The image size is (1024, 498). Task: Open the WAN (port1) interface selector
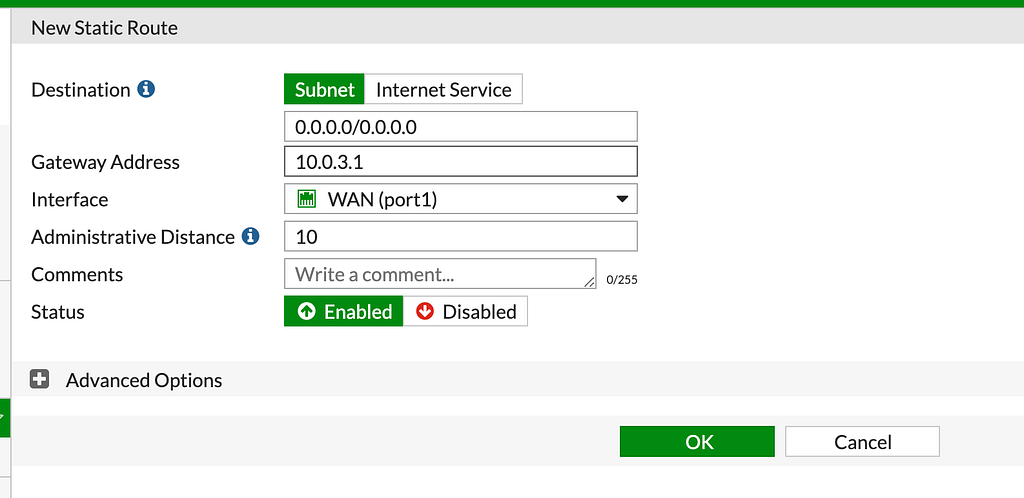[461, 199]
